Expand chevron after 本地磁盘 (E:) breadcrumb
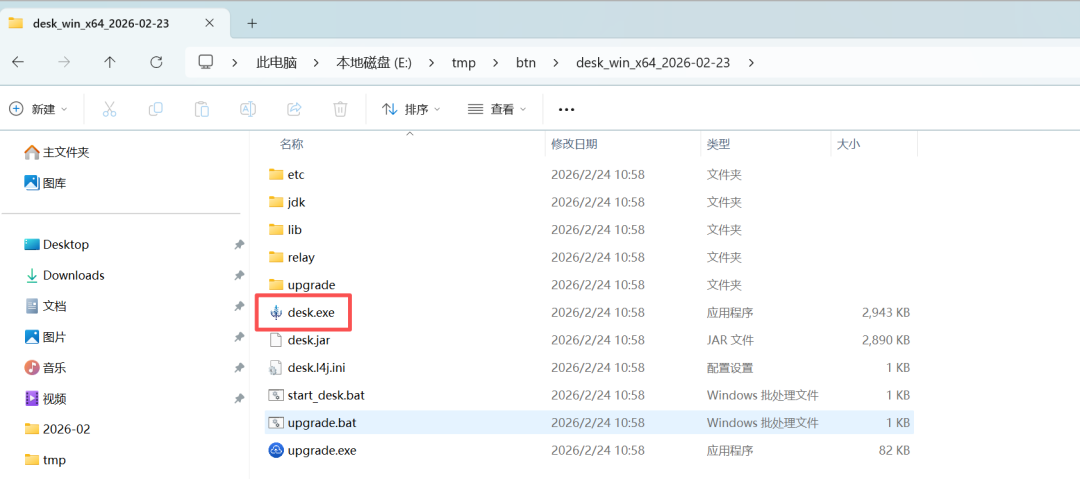 [432, 63]
